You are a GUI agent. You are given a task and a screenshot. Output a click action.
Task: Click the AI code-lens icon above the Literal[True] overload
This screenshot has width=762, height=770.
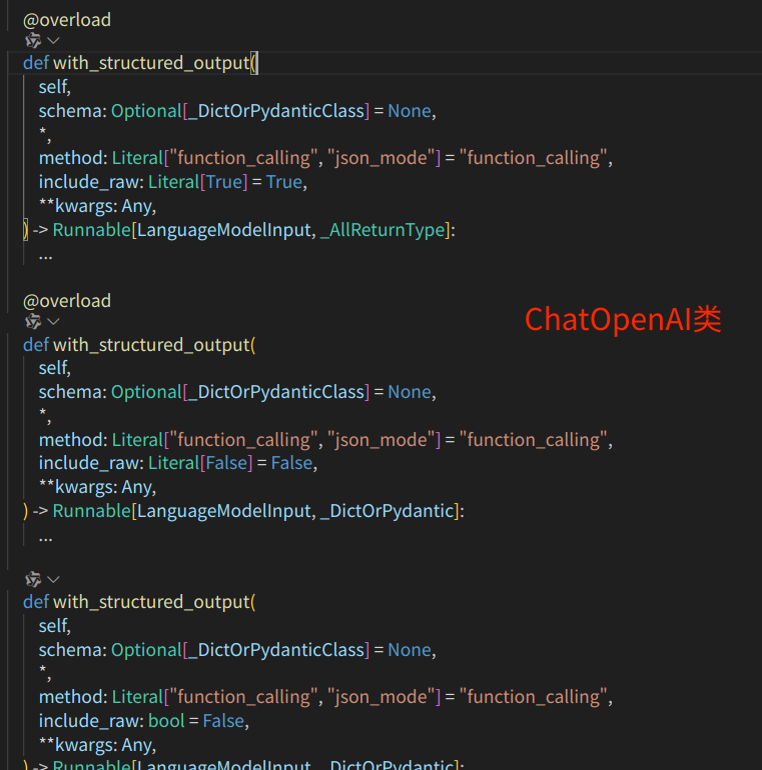click(x=33, y=41)
